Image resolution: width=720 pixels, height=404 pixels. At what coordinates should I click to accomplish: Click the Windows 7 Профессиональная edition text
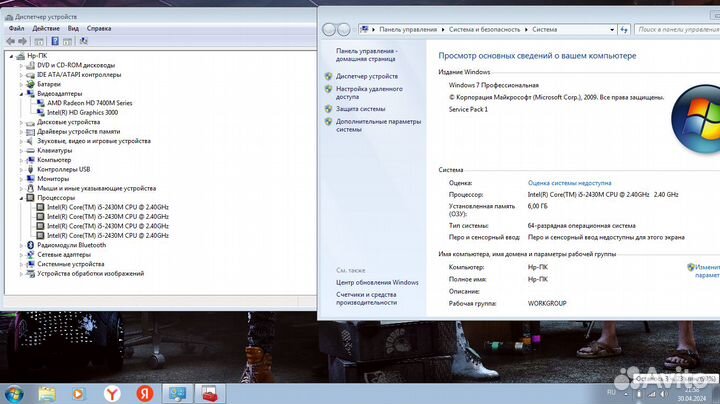[494, 85]
